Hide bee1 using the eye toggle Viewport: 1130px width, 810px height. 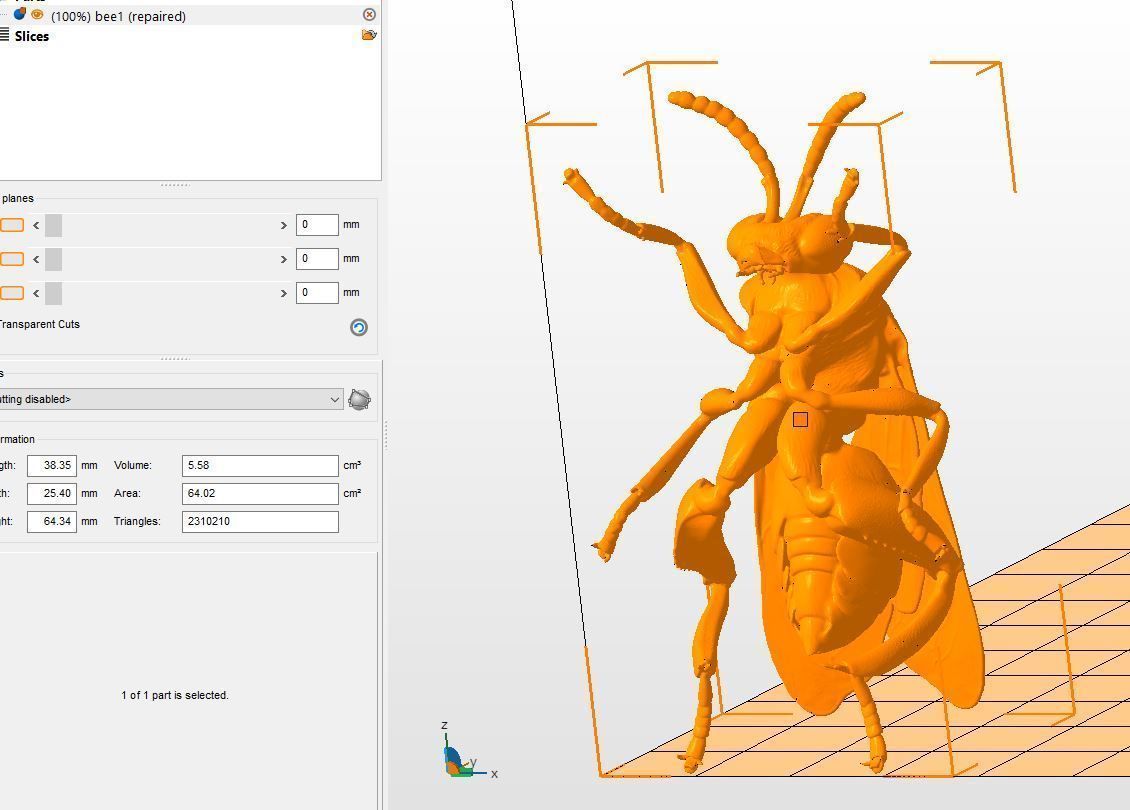coord(37,15)
